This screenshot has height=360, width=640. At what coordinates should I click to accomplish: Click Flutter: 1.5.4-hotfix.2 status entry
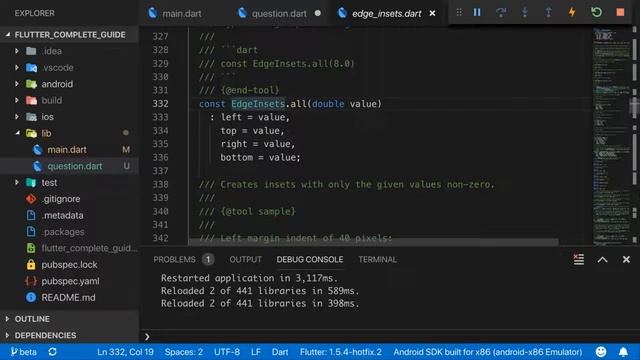coord(341,352)
